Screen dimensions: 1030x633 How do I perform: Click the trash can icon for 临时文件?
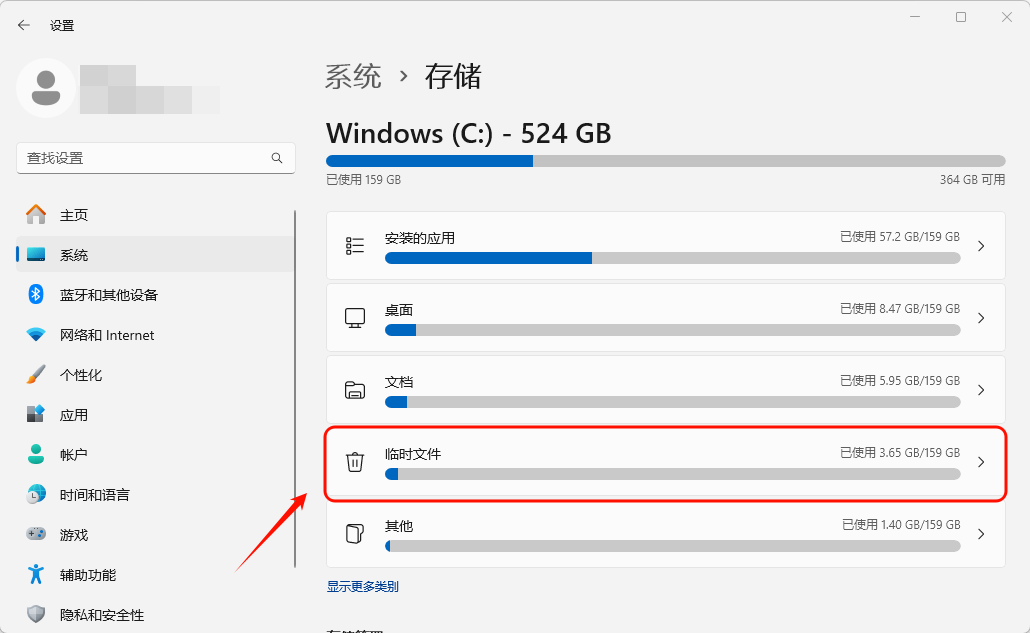[x=355, y=462]
